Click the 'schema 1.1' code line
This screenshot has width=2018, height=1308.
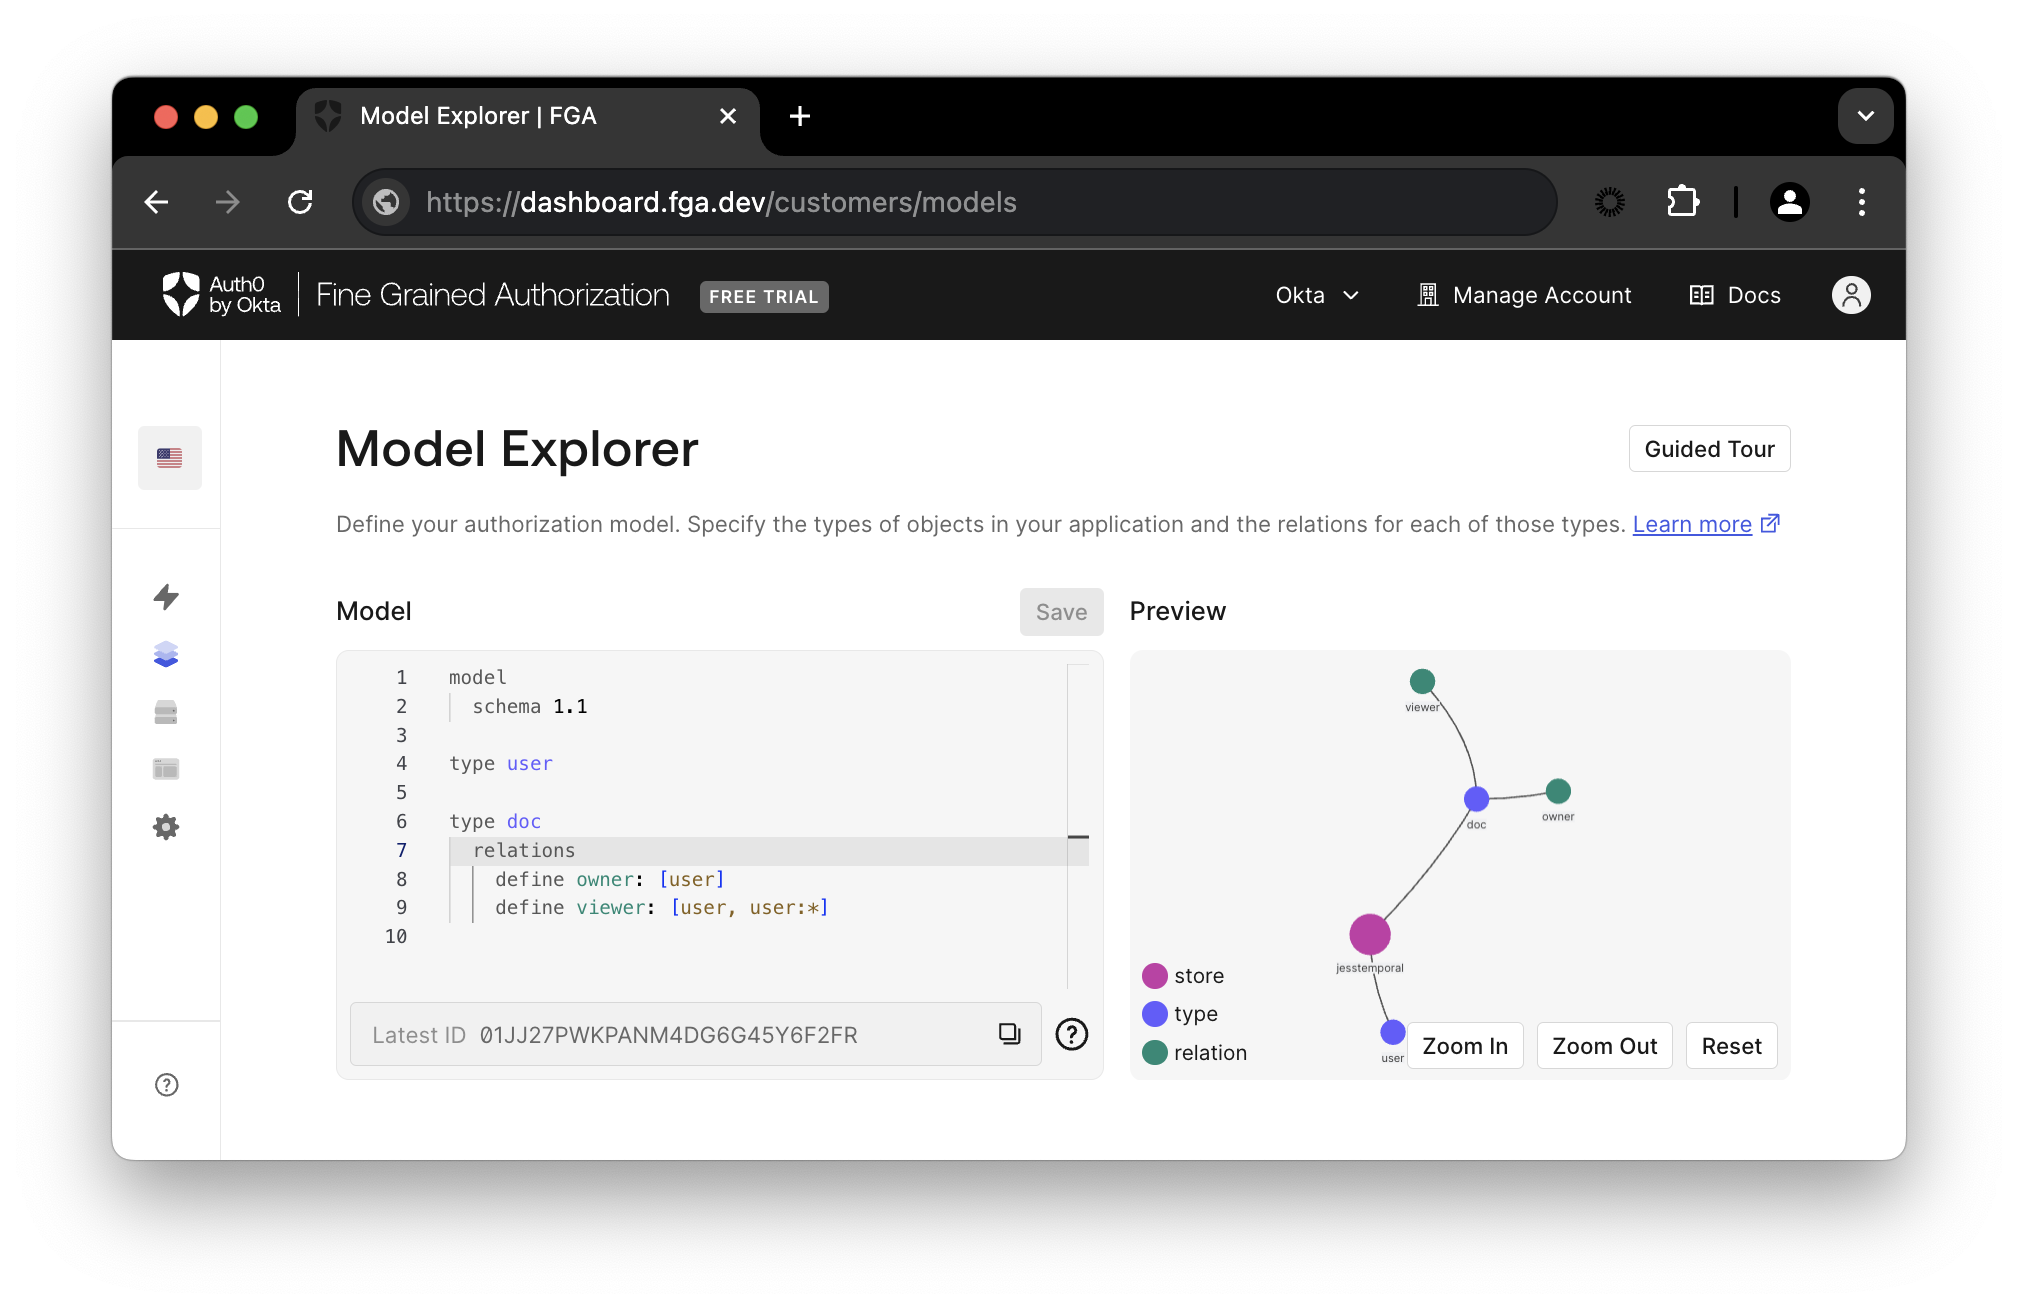530,706
